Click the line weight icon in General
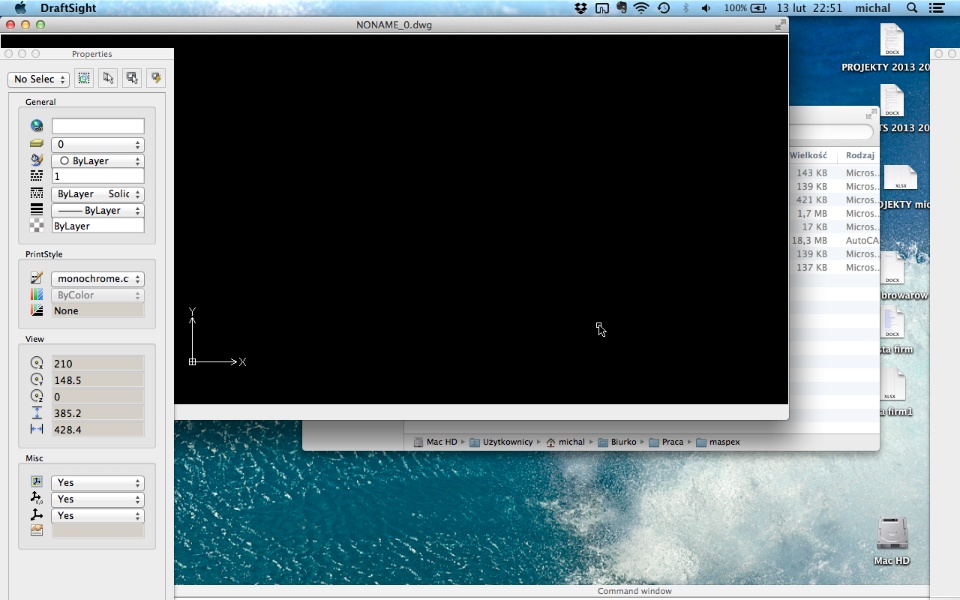 click(x=37, y=210)
